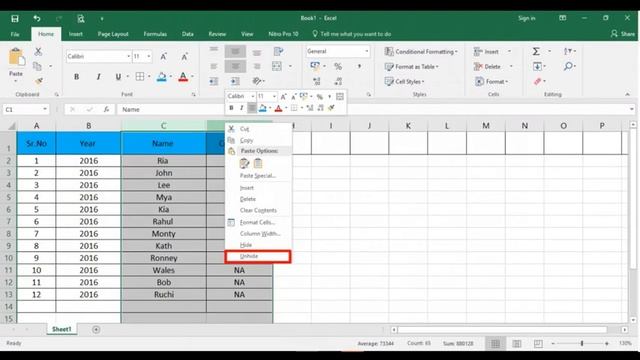Toggle Center alignment in the ribbon
Viewport: 640px width, 360px height.
pyautogui.click(x=236, y=66)
